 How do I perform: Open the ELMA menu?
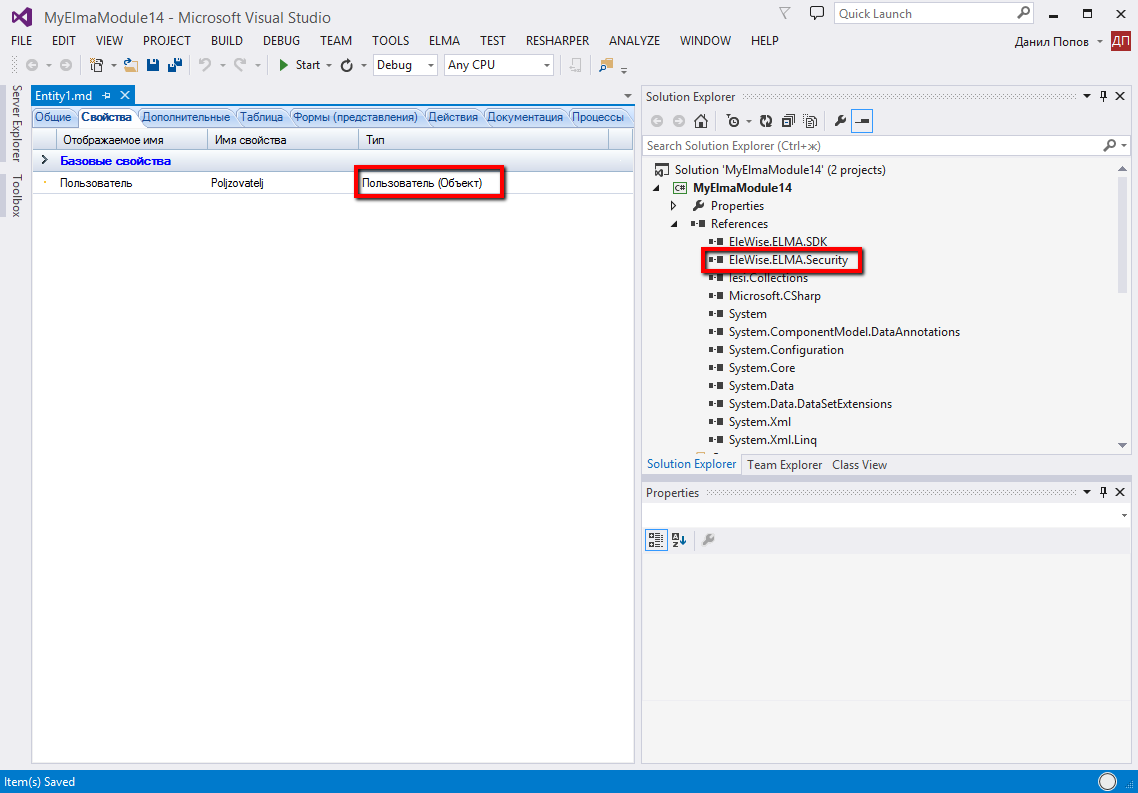pyautogui.click(x=444, y=41)
